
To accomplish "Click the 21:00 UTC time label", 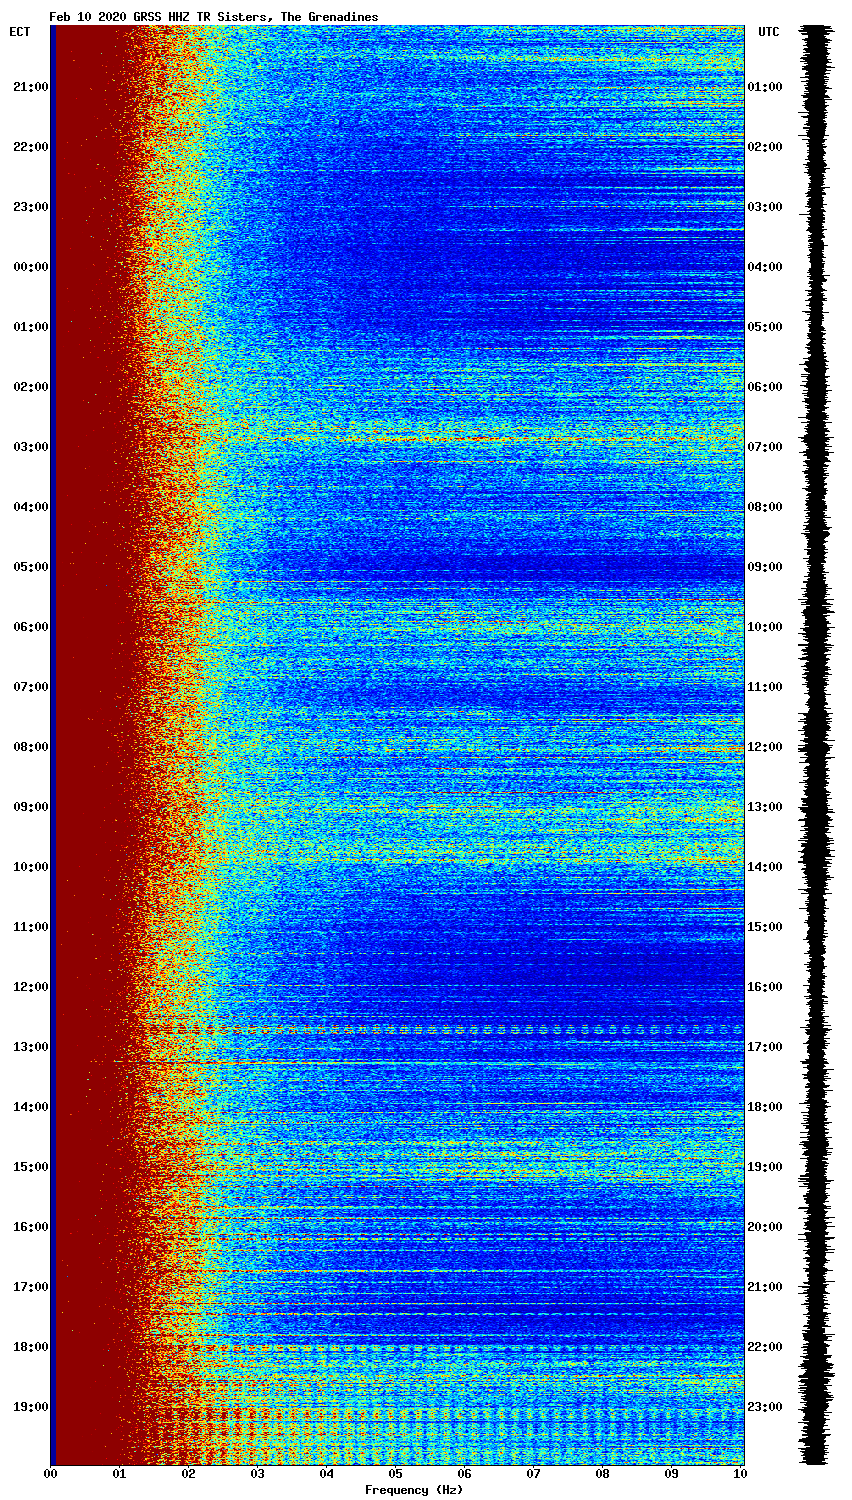I will (x=765, y=1287).
